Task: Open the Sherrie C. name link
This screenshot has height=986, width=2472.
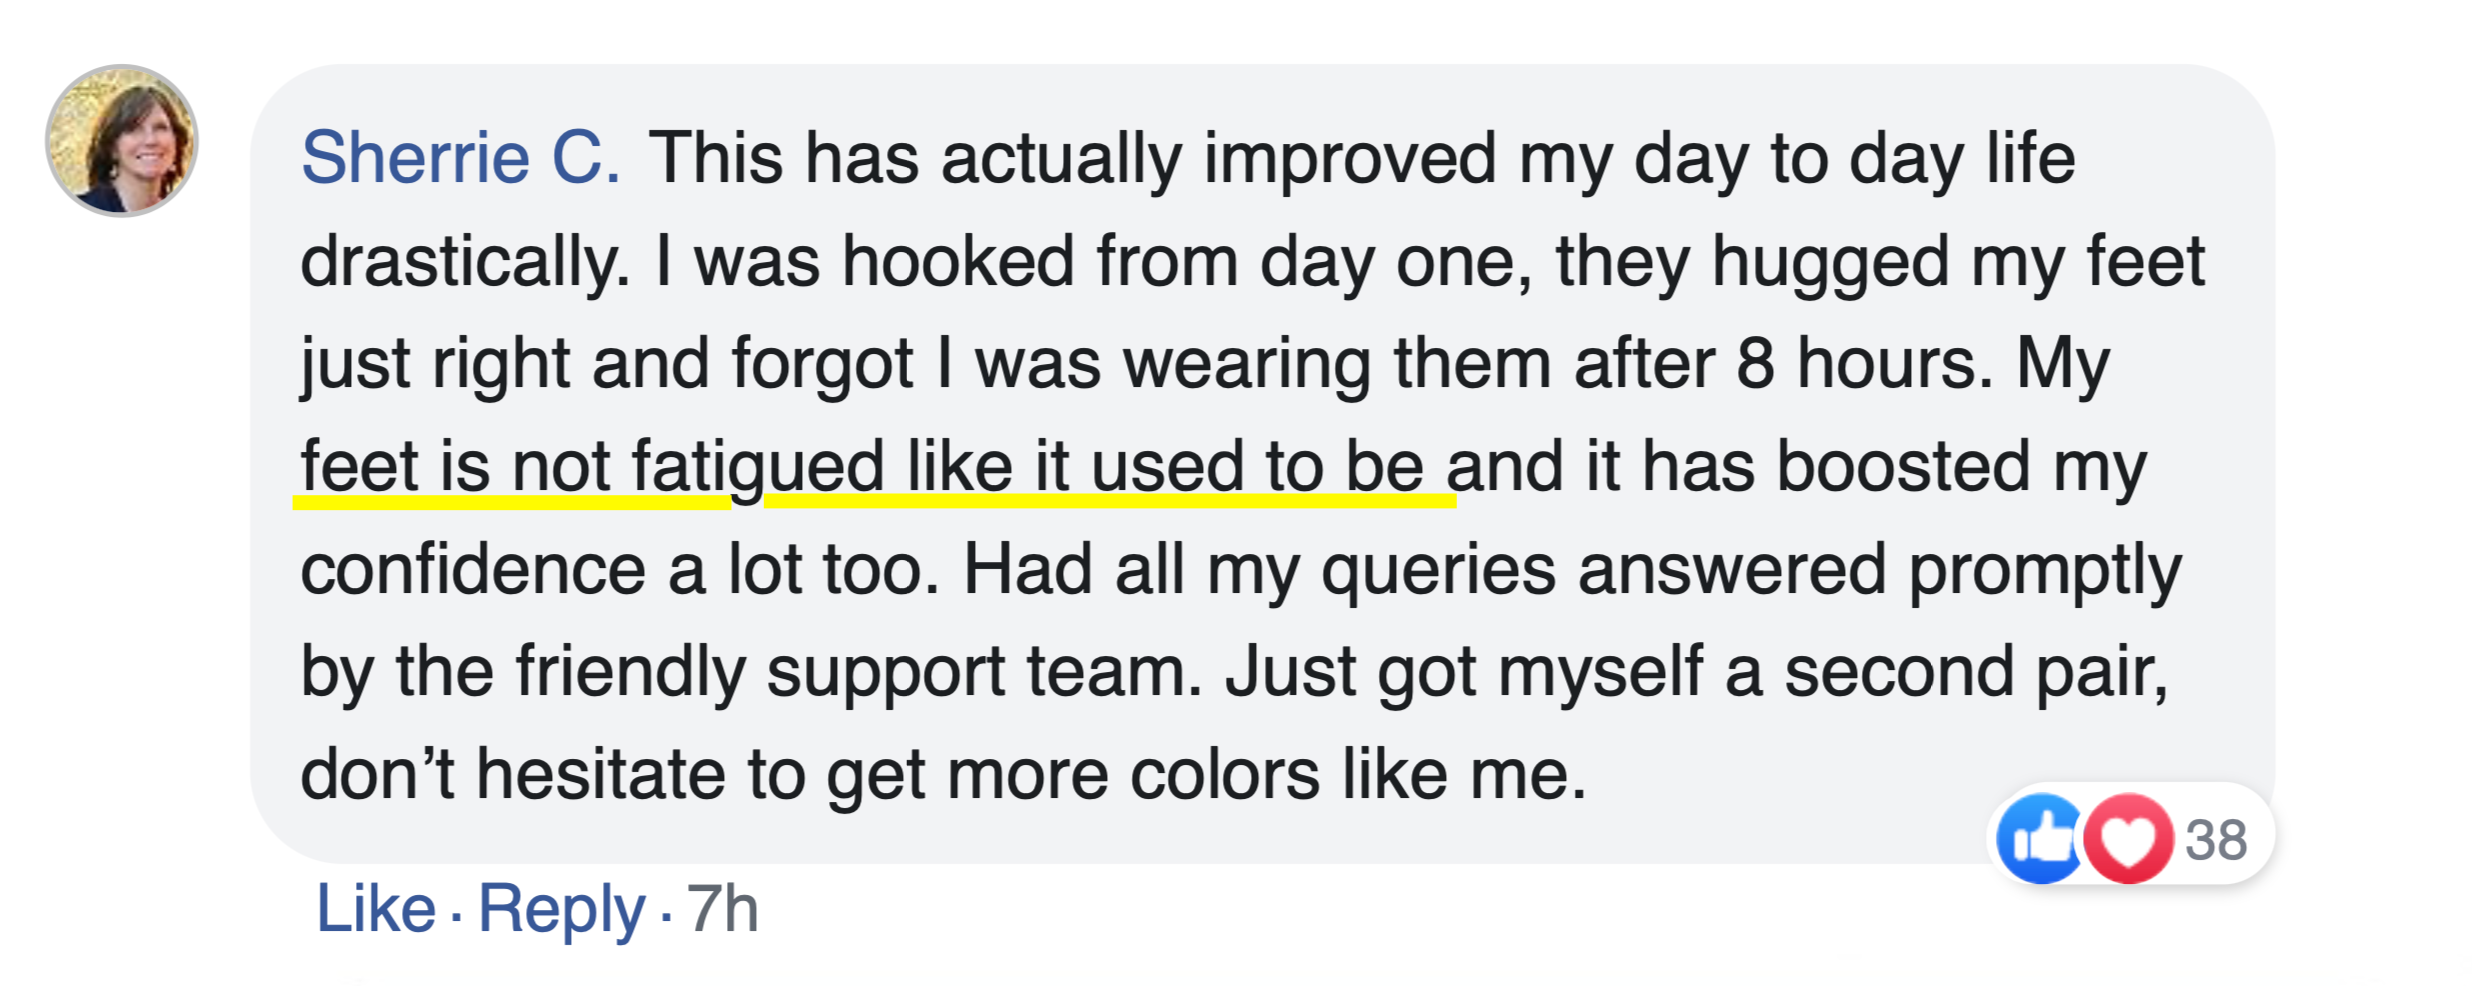Action: (460, 158)
